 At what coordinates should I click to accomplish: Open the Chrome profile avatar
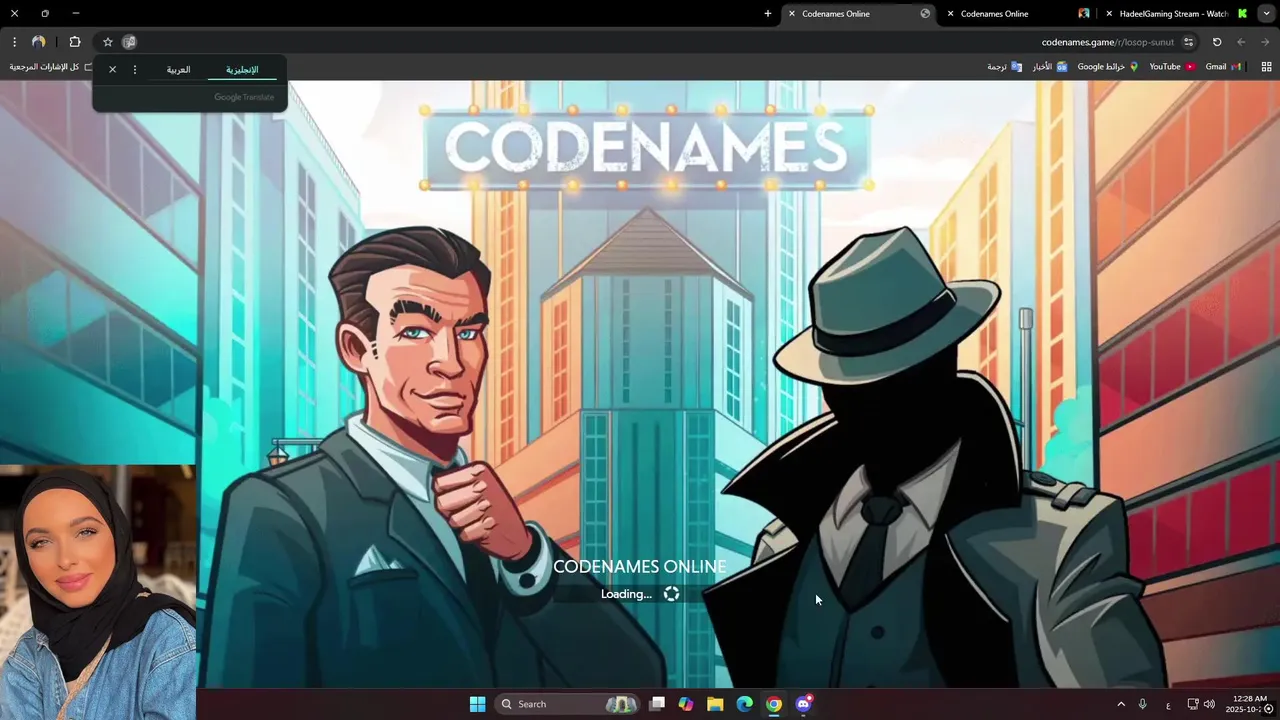click(x=38, y=42)
